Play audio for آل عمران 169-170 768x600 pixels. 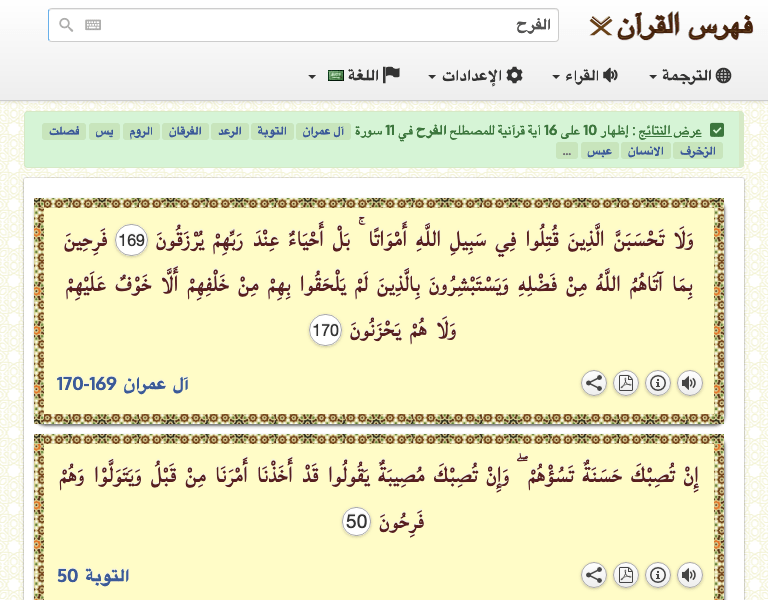[x=689, y=383]
